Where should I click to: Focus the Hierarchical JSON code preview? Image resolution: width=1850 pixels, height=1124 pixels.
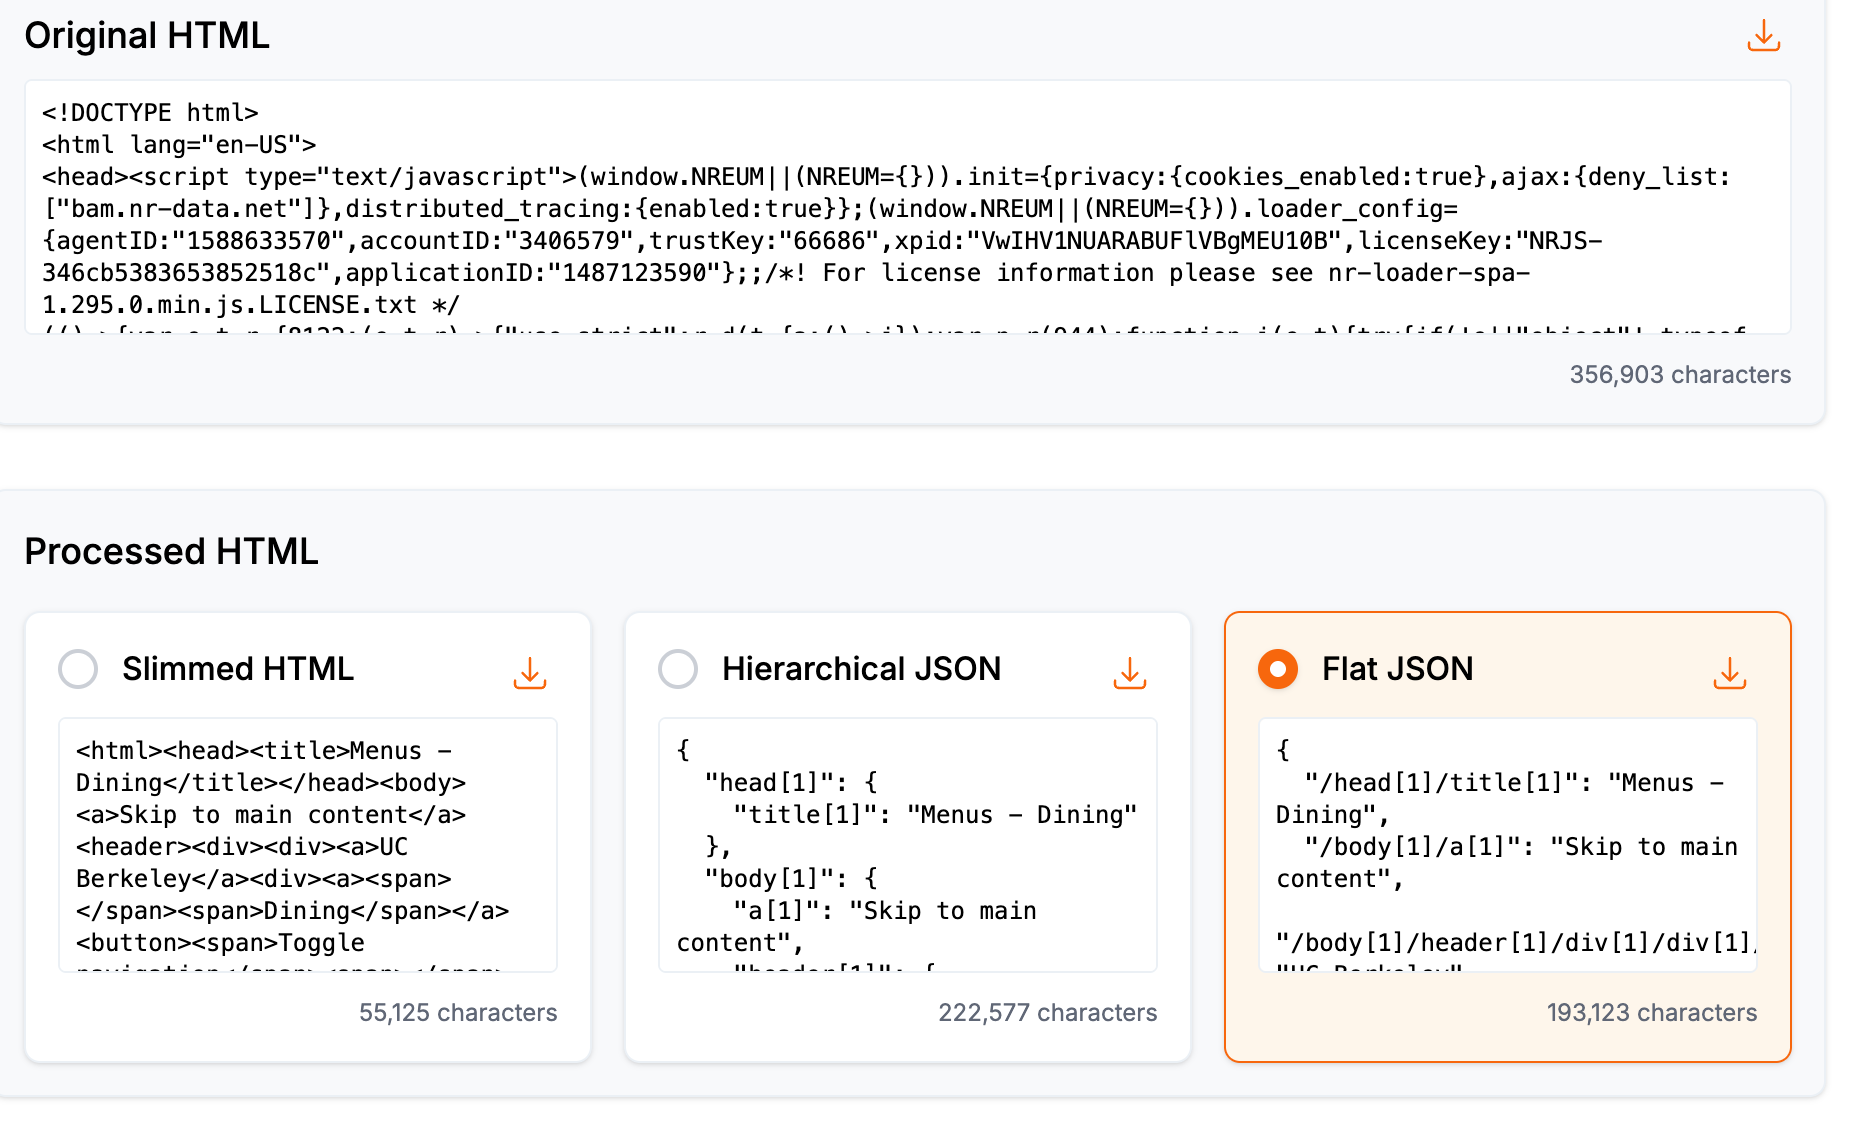(x=907, y=845)
